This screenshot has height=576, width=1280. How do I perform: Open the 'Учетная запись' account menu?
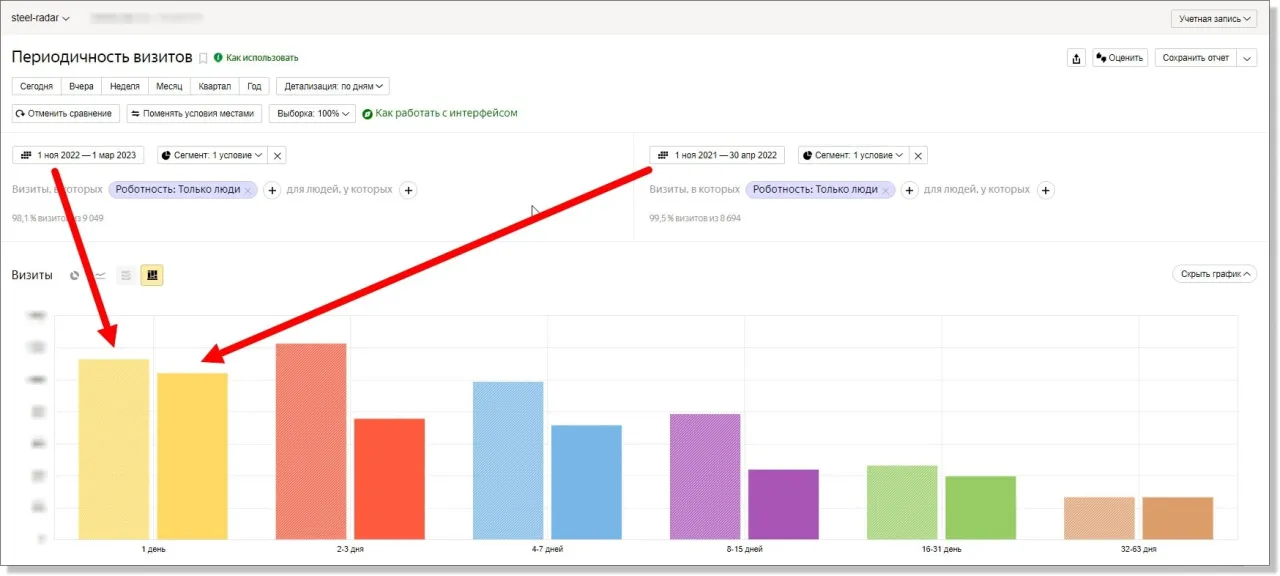pyautogui.click(x=1213, y=19)
